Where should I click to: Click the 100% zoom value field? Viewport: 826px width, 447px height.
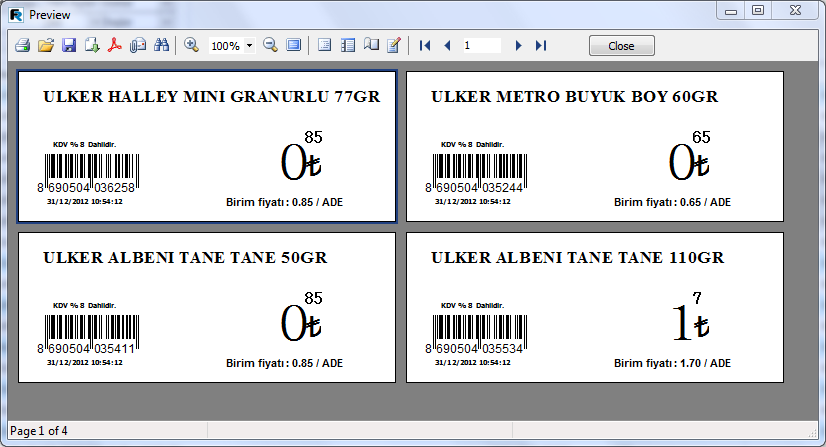click(227, 46)
